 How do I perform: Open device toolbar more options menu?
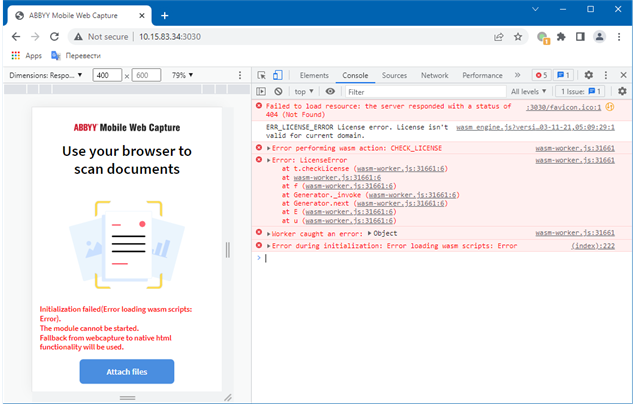coord(240,75)
